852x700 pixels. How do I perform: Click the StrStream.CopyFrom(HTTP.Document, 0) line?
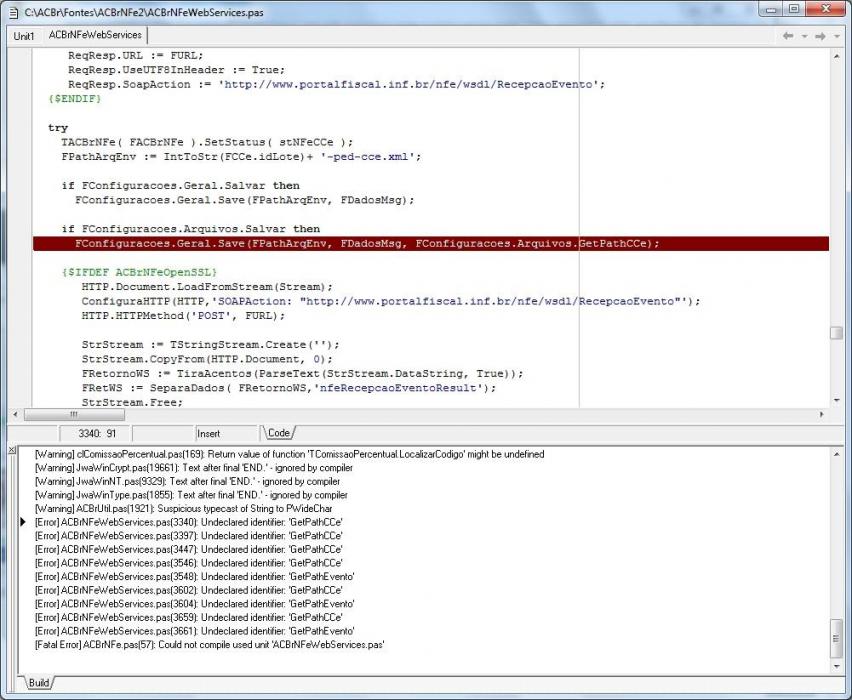(x=207, y=359)
